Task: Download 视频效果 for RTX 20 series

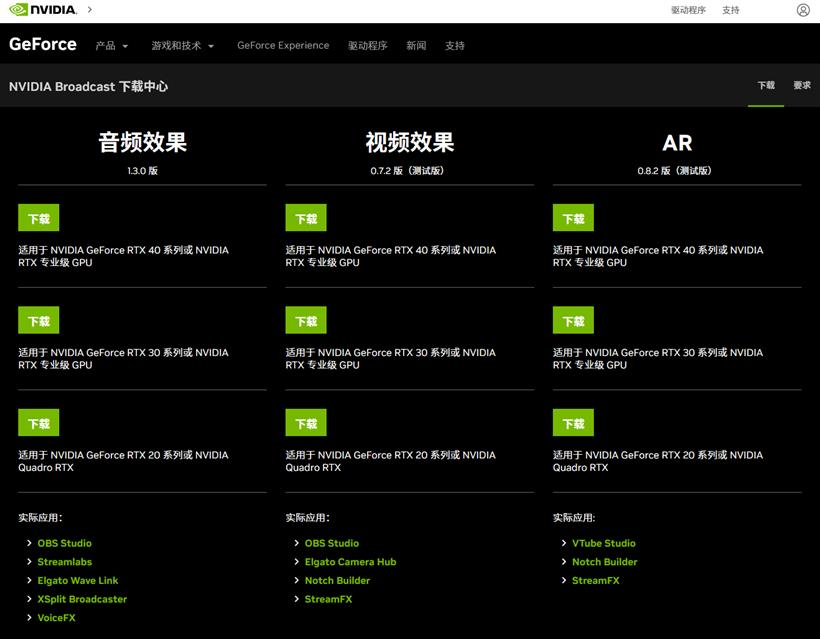Action: point(306,423)
